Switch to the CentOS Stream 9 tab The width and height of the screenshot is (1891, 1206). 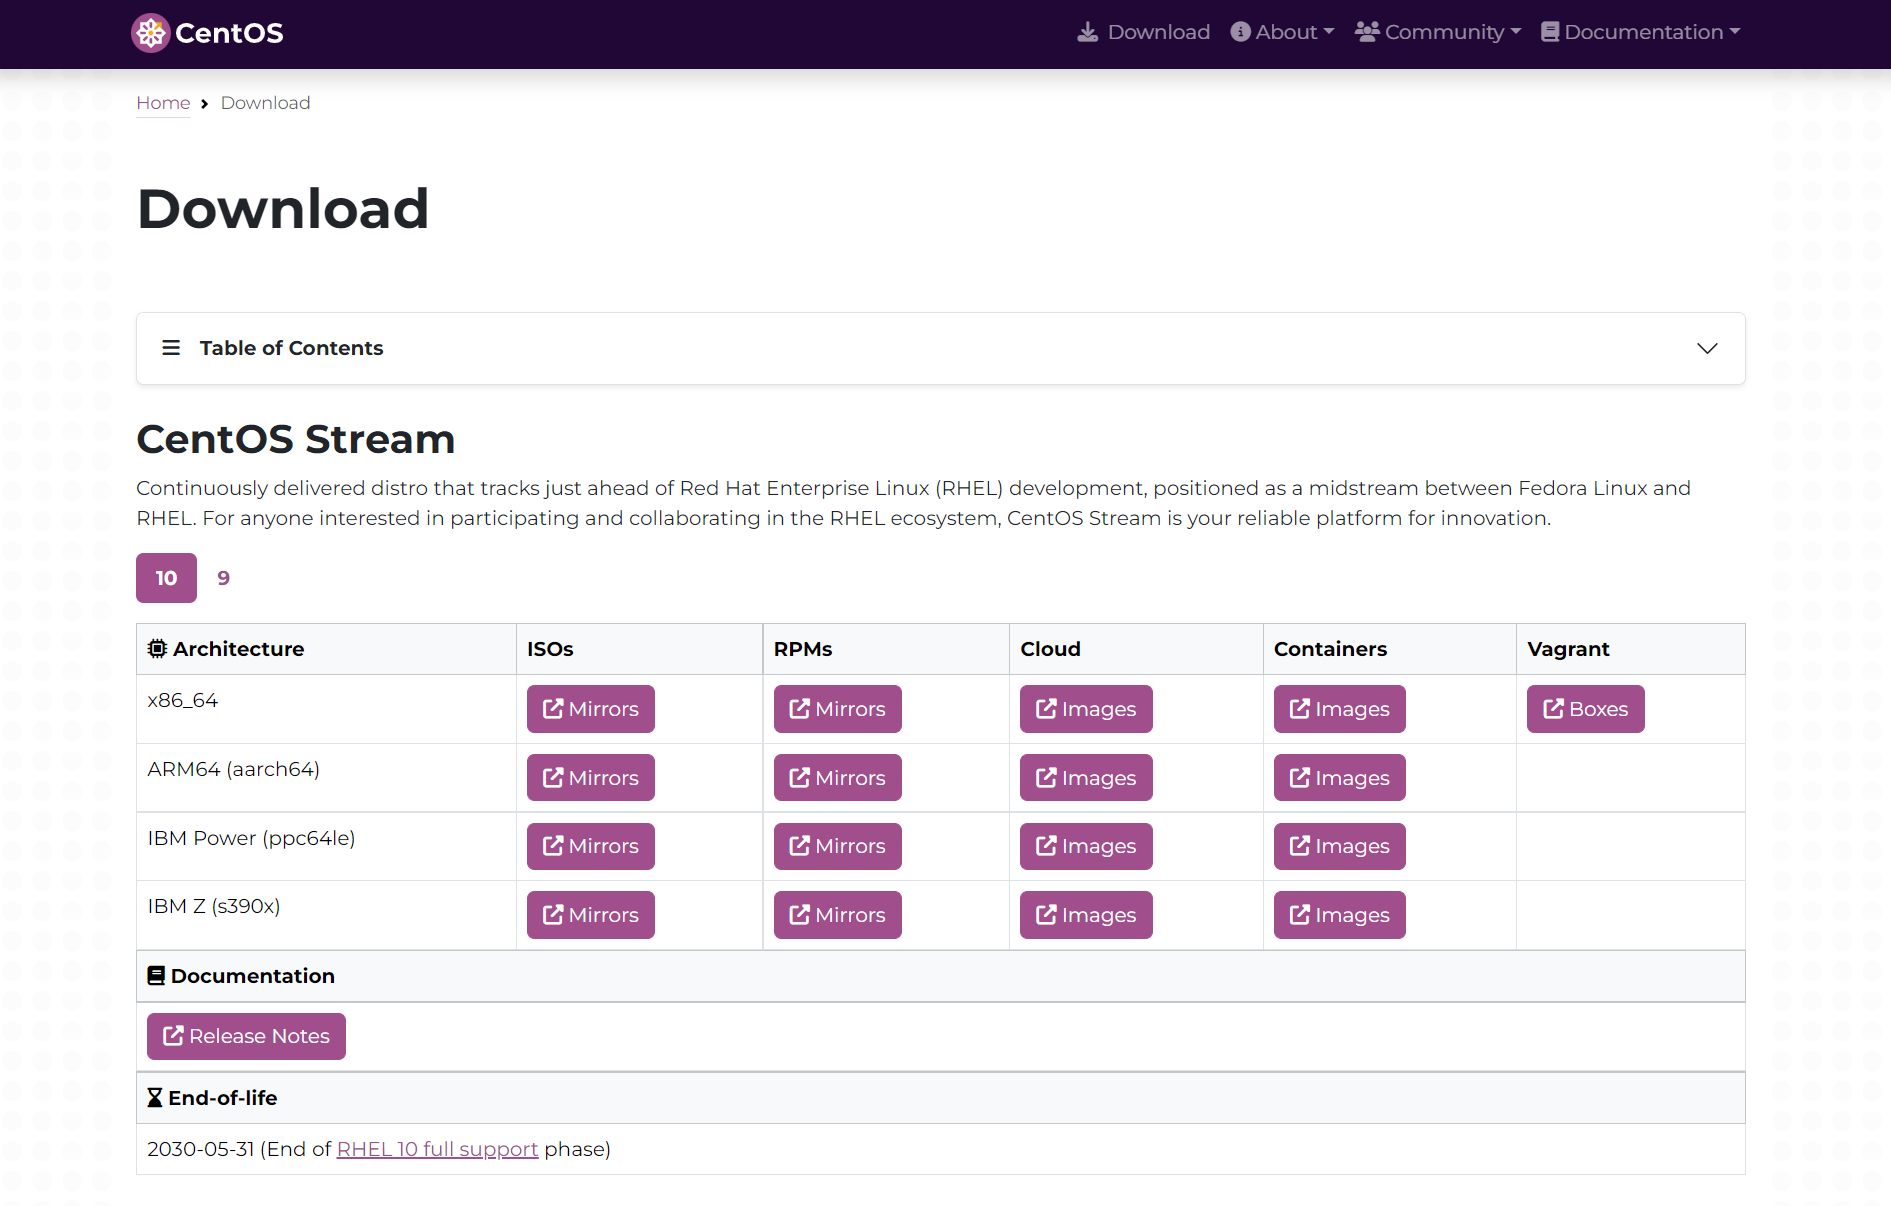[x=224, y=578]
